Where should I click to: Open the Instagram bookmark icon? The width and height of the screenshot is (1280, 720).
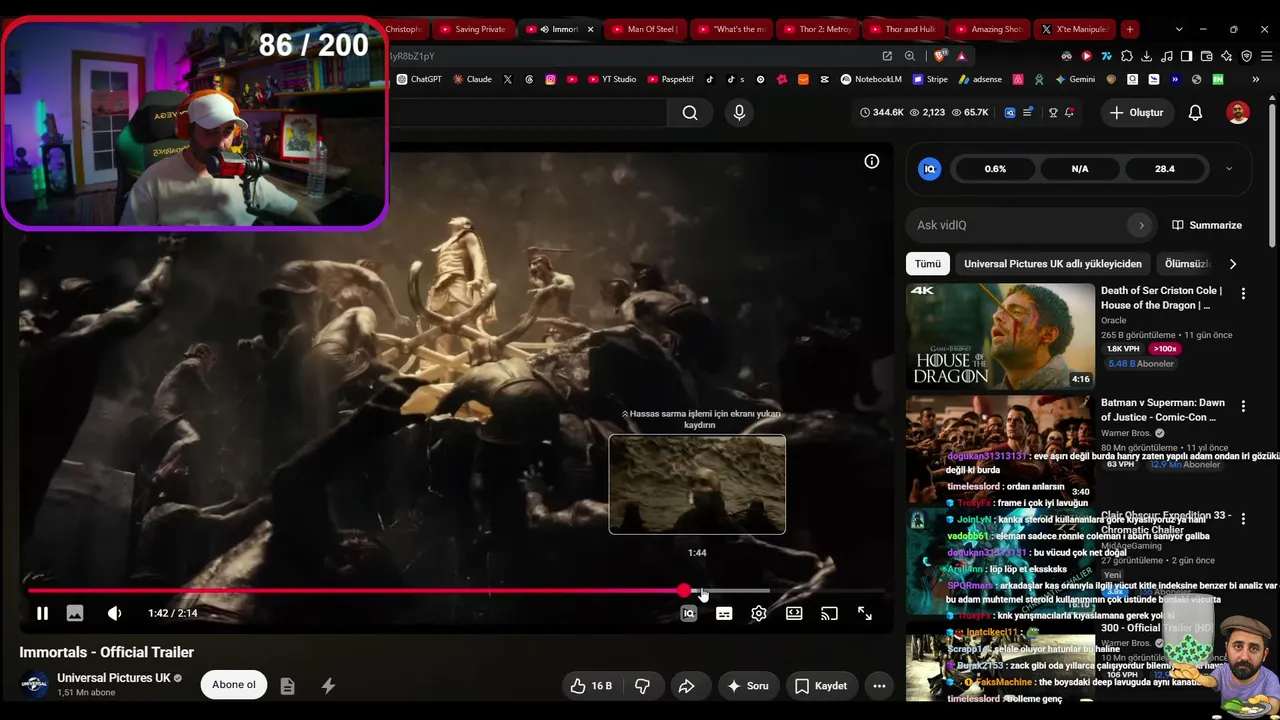(550, 79)
